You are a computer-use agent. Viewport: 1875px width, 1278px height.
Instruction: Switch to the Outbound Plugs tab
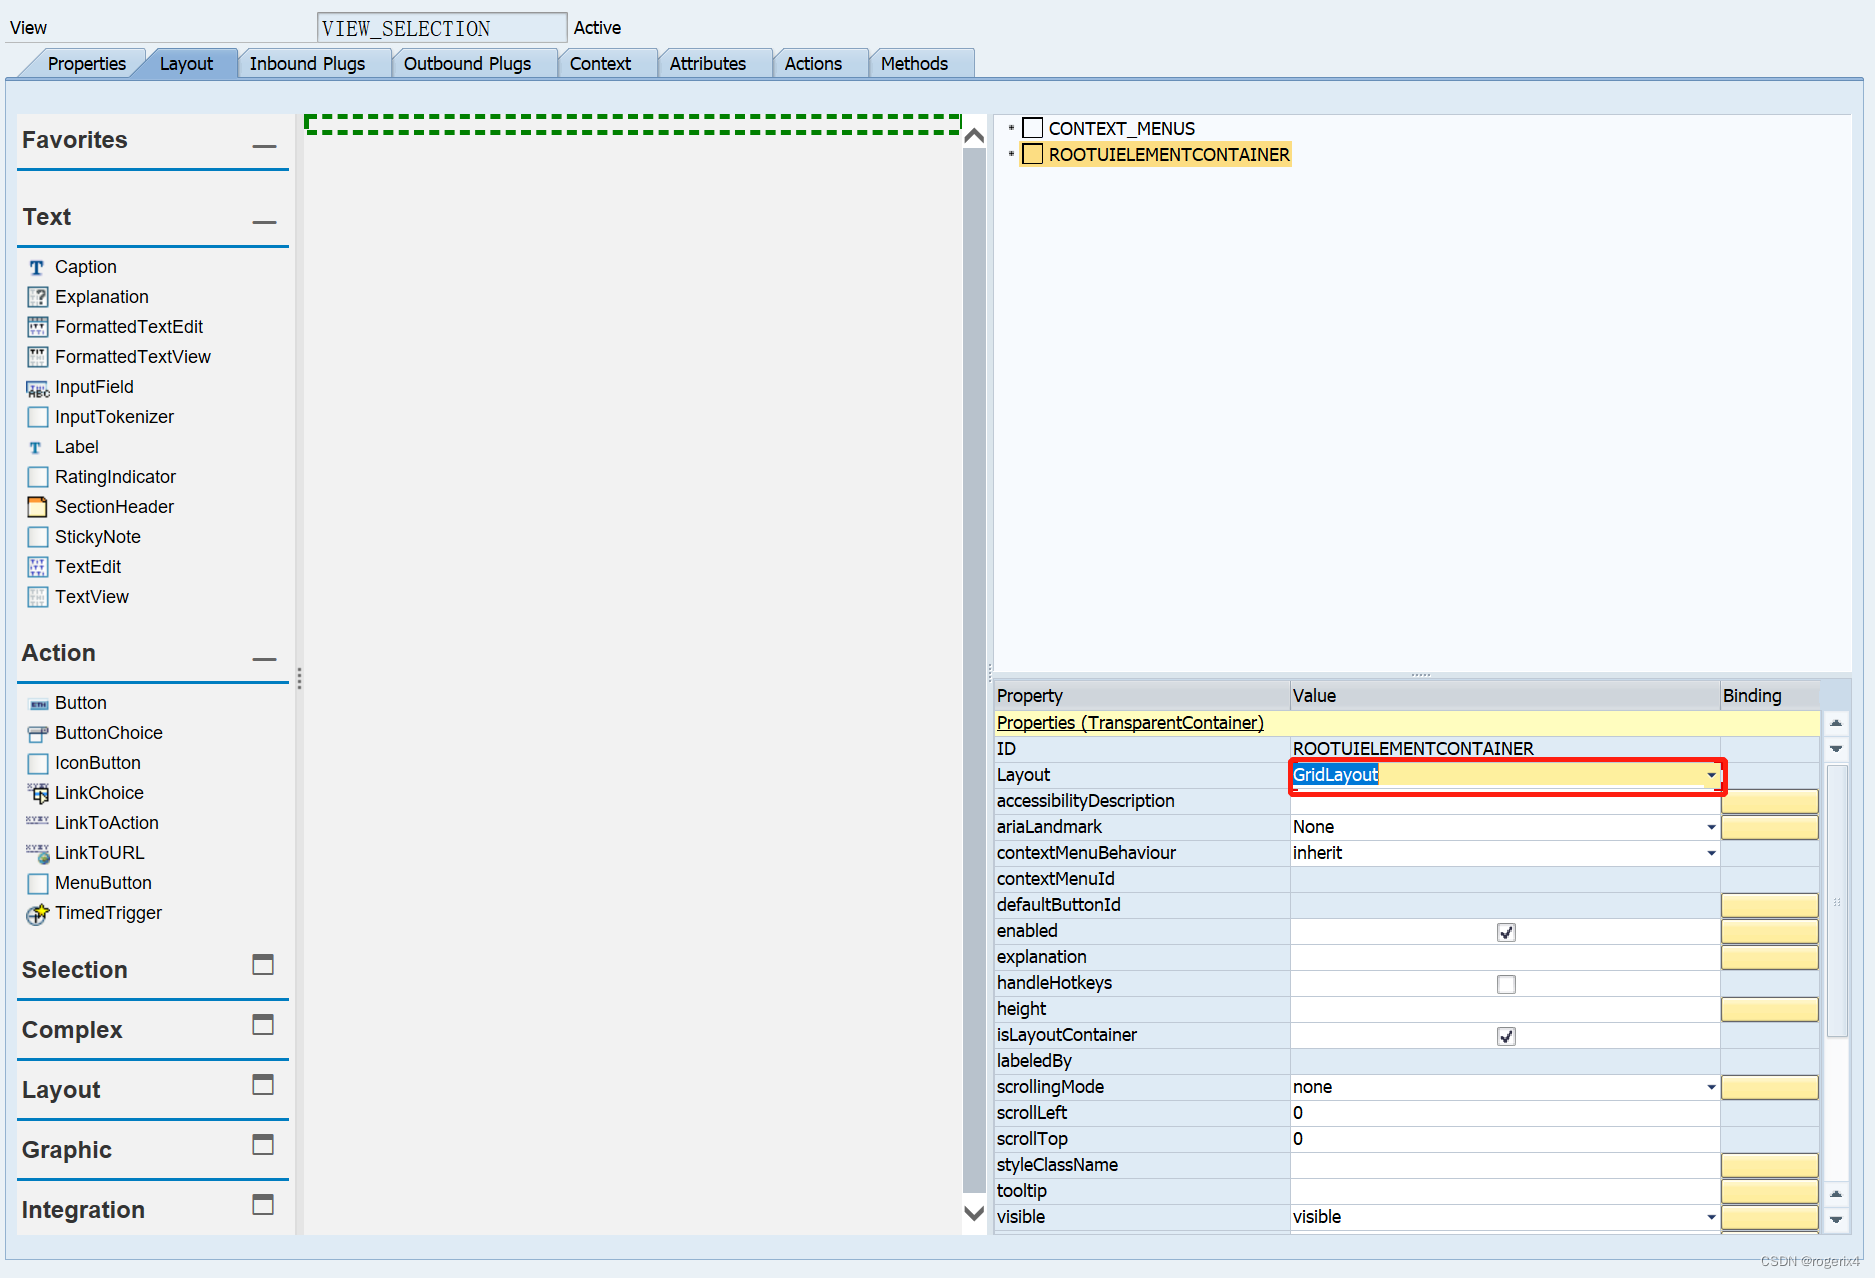(467, 63)
